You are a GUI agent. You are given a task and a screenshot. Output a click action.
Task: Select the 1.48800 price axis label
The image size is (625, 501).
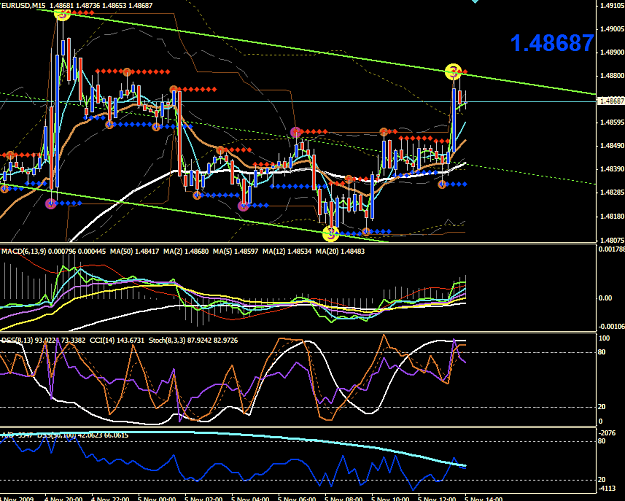tap(612, 76)
